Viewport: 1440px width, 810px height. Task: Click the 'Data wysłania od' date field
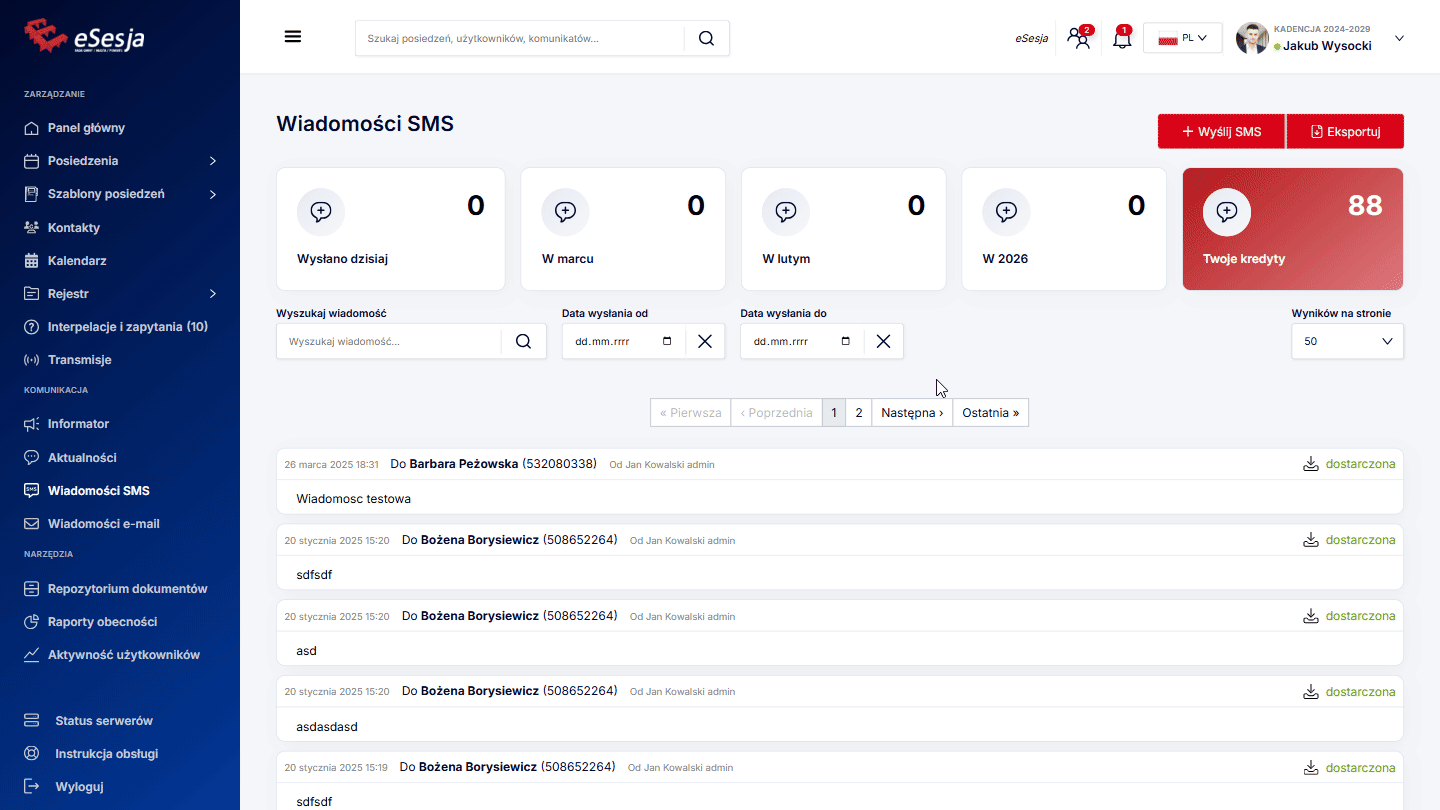[612, 341]
